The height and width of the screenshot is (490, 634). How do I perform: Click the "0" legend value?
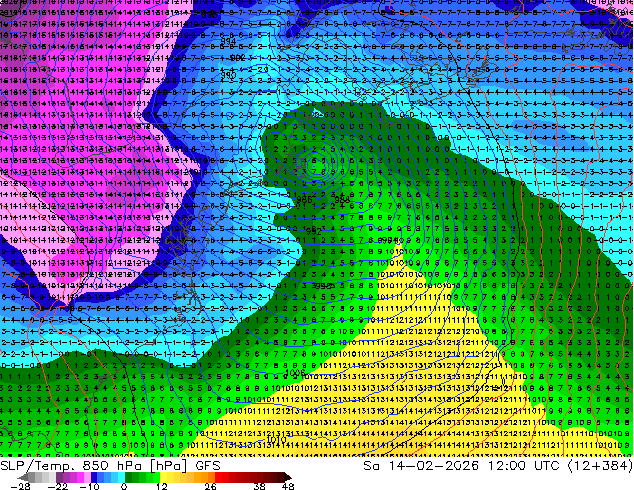pyautogui.click(x=124, y=486)
